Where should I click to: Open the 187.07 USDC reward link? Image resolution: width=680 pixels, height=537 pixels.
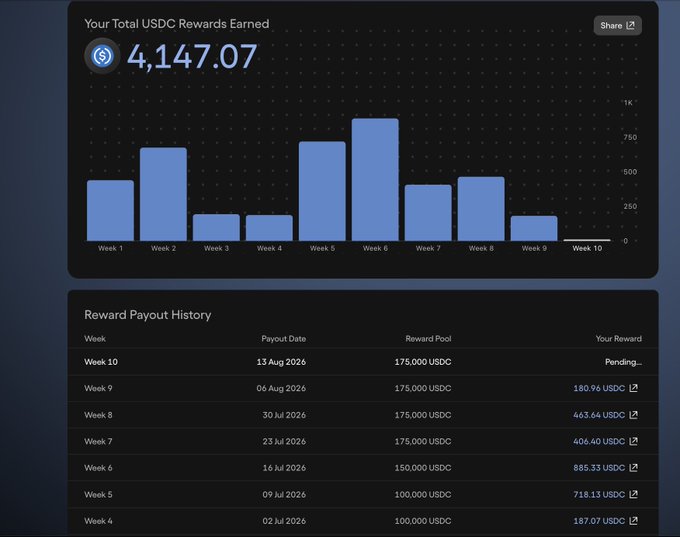[599, 521]
